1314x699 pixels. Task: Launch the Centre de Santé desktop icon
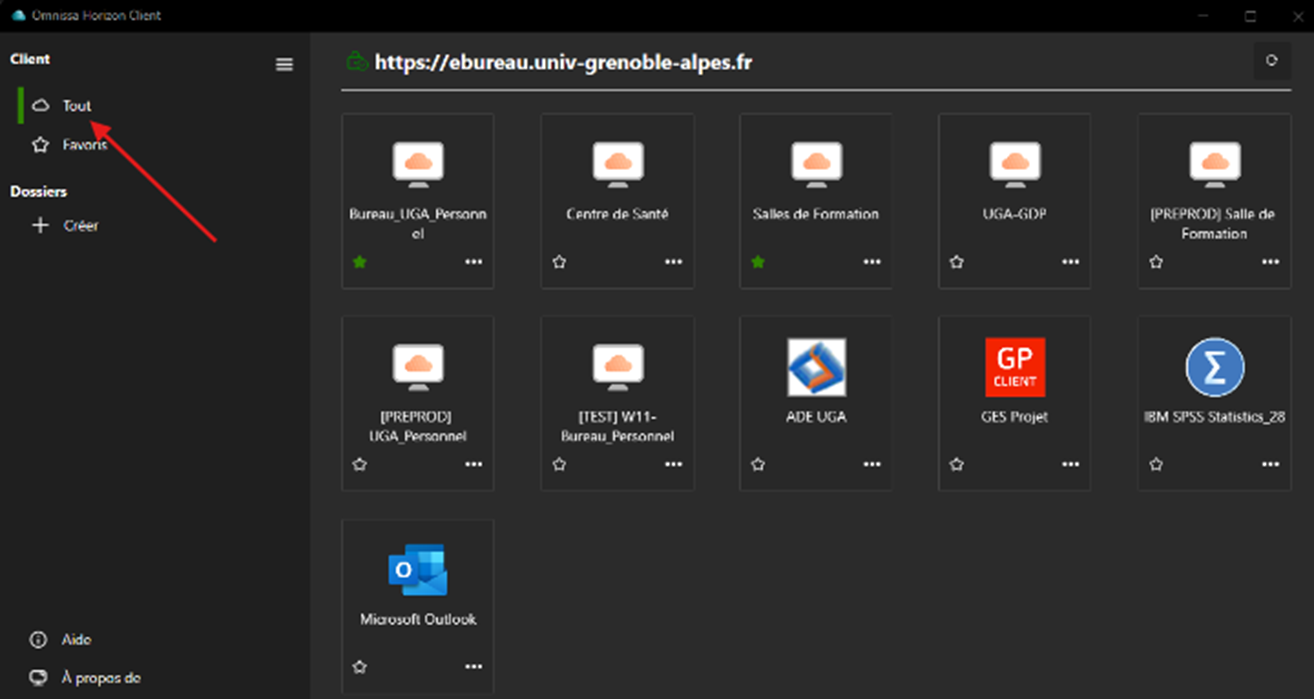click(617, 165)
